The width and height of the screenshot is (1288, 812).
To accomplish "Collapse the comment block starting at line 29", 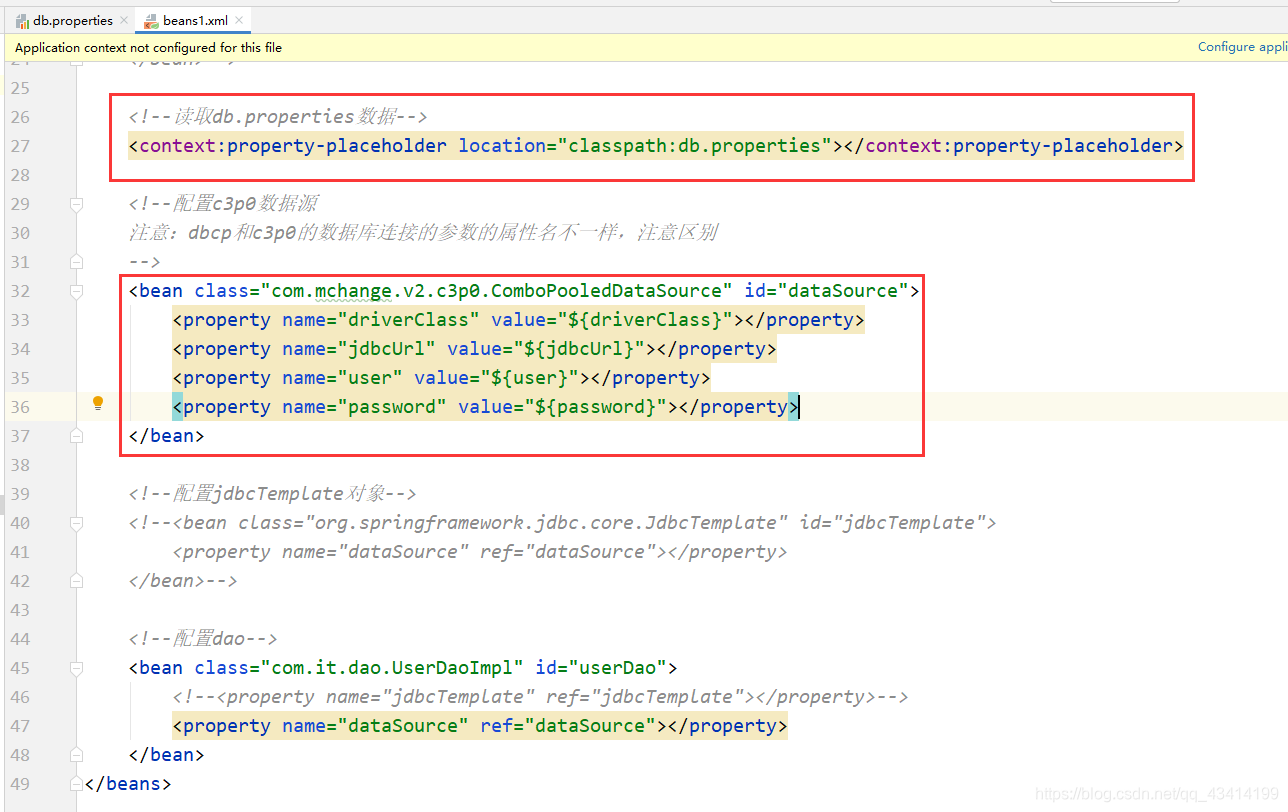I will click(76, 204).
